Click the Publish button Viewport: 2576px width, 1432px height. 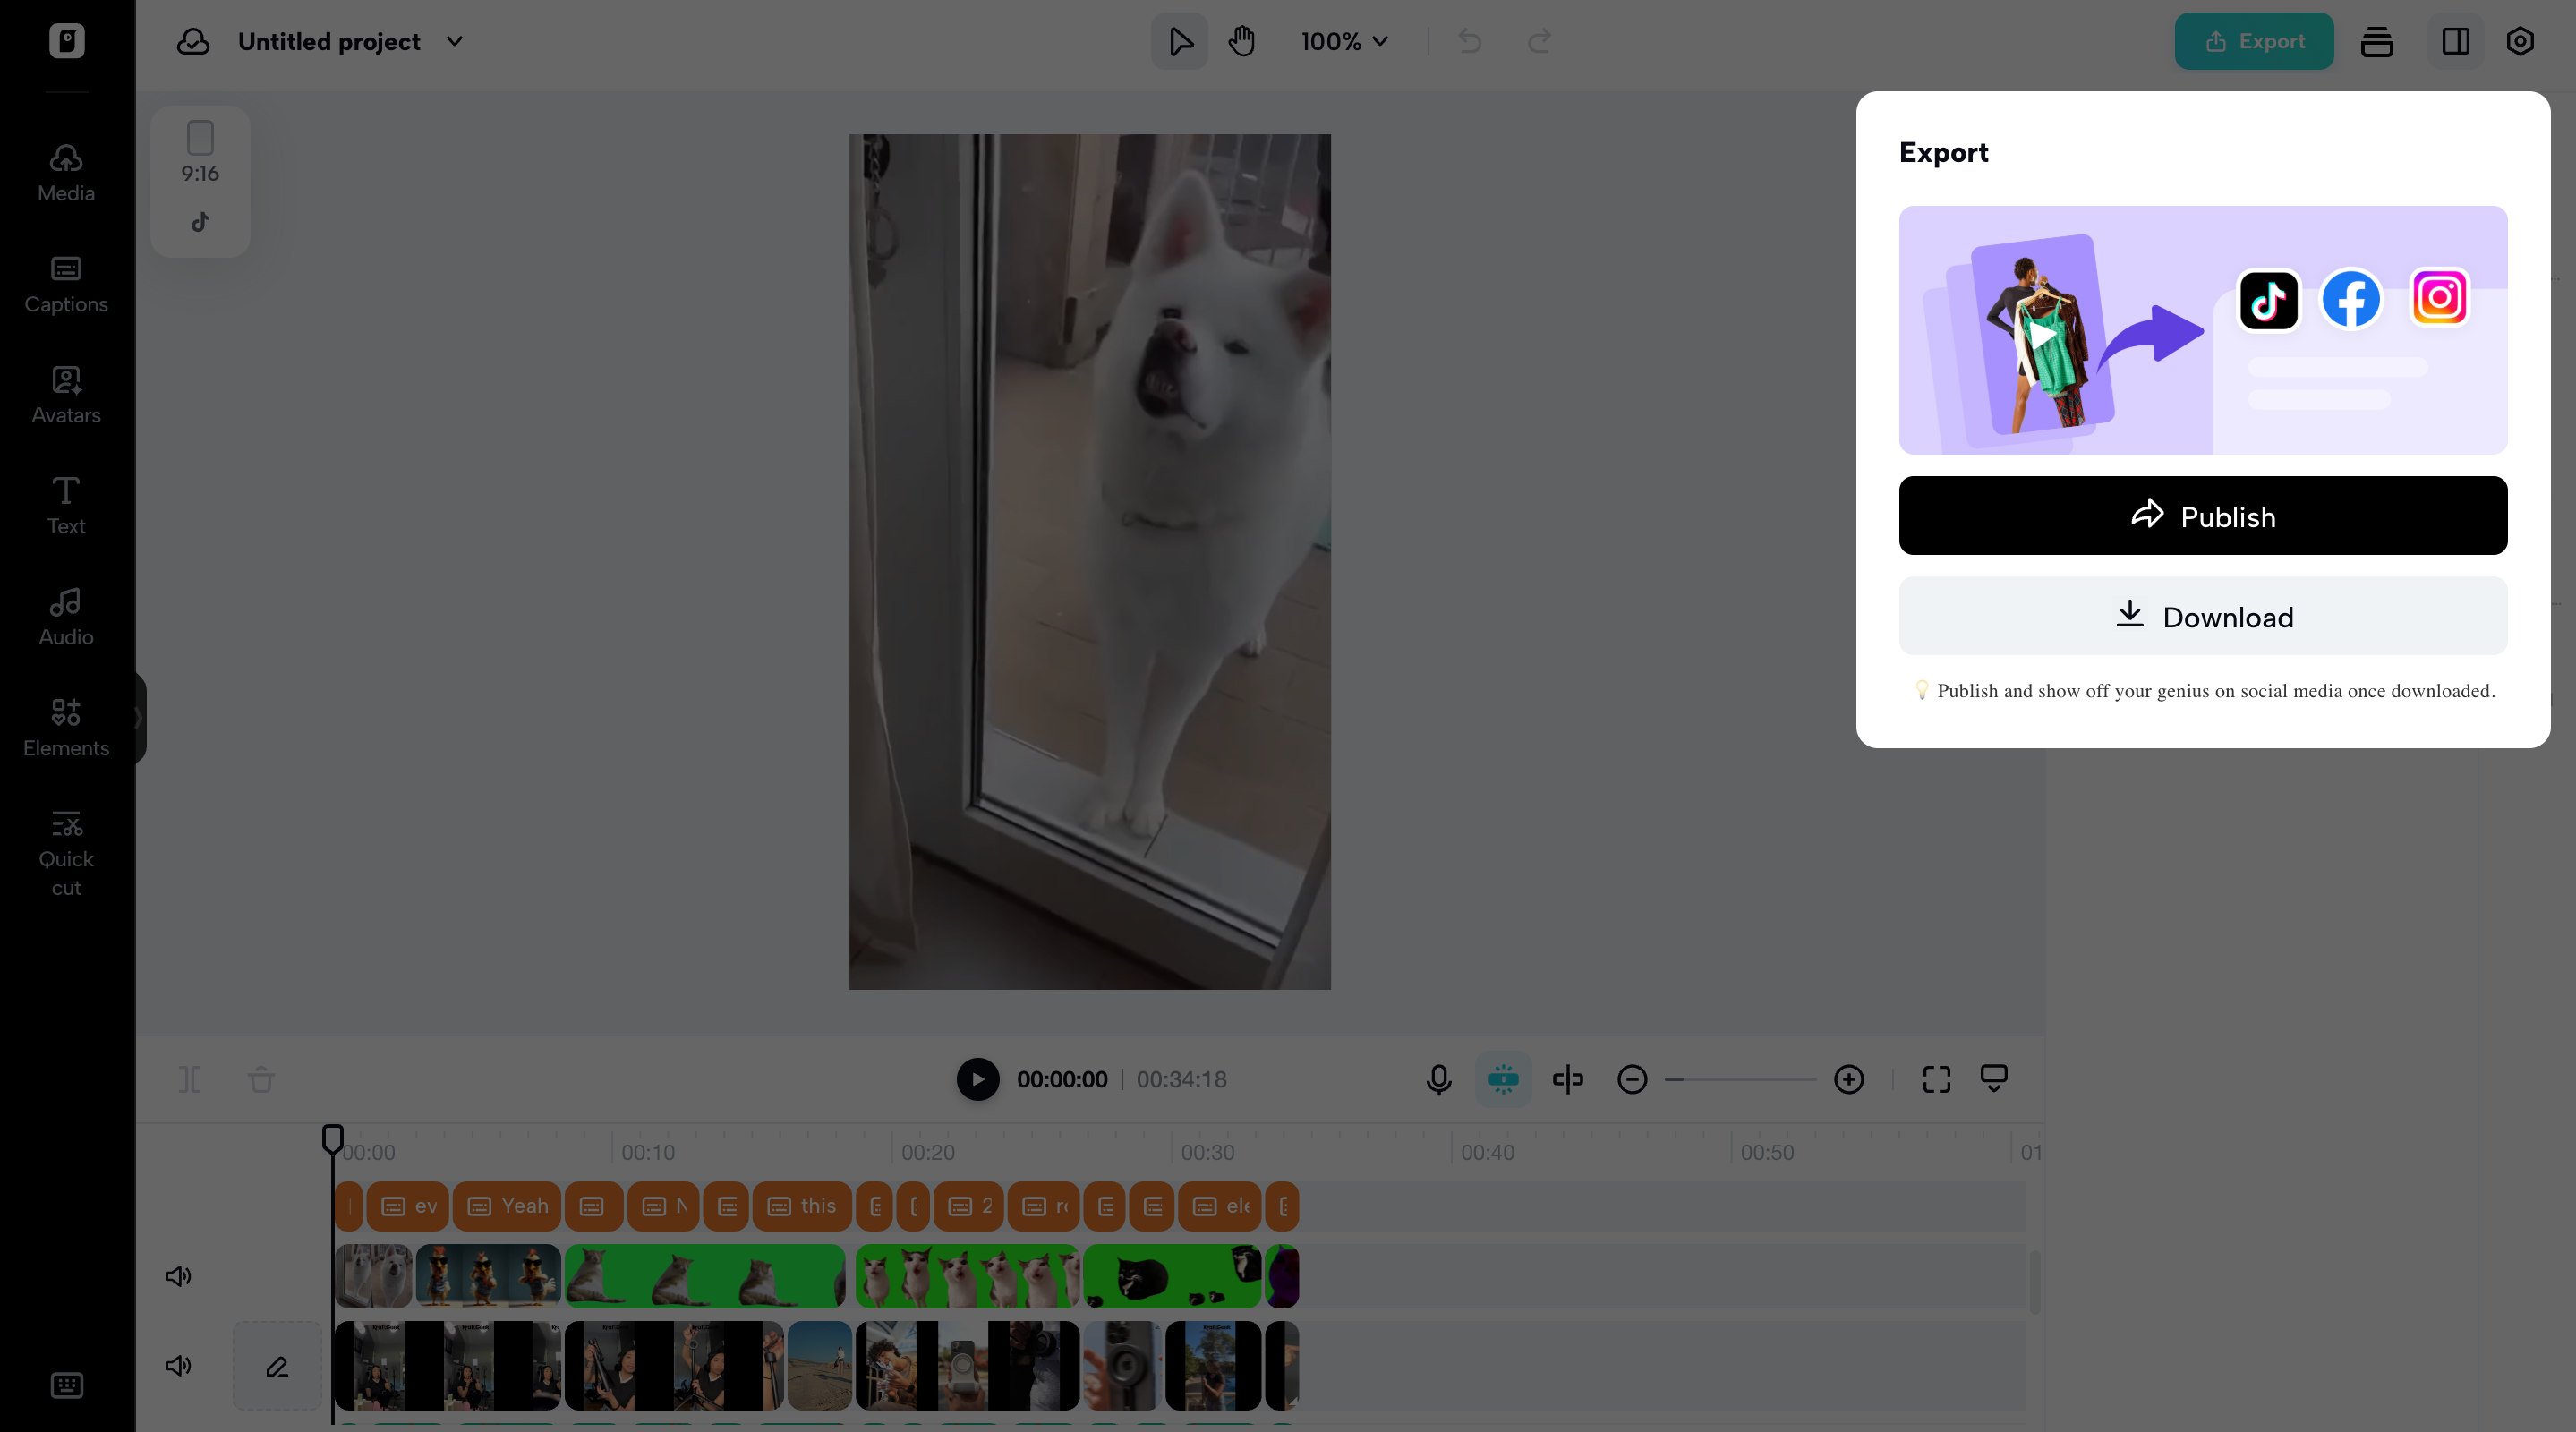[x=2202, y=516]
